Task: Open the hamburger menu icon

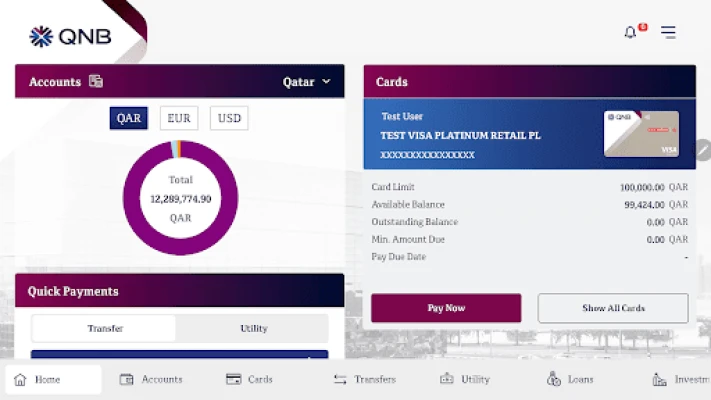Action: click(x=668, y=32)
